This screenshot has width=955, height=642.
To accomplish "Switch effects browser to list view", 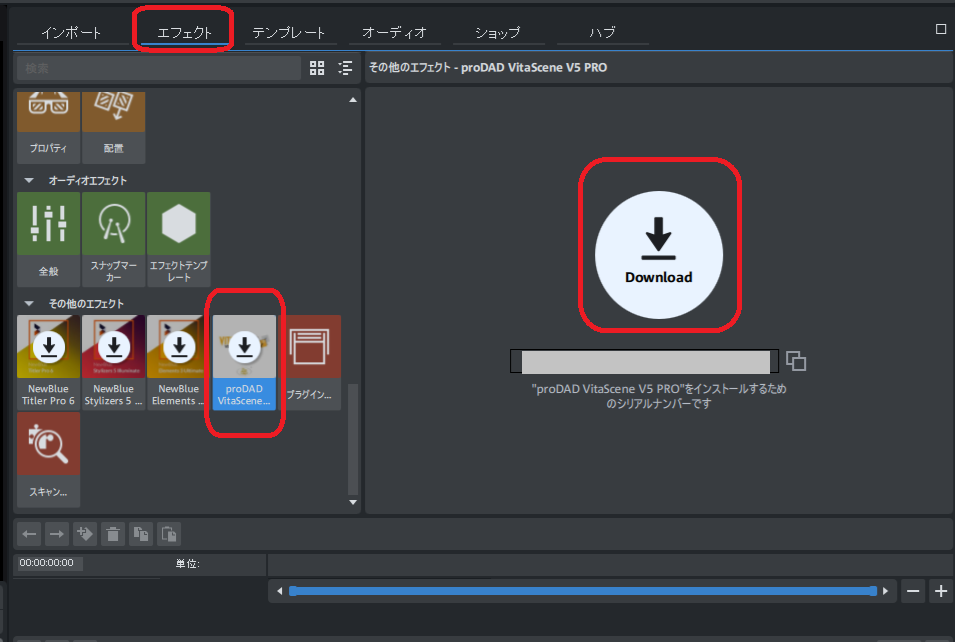I will [x=345, y=68].
